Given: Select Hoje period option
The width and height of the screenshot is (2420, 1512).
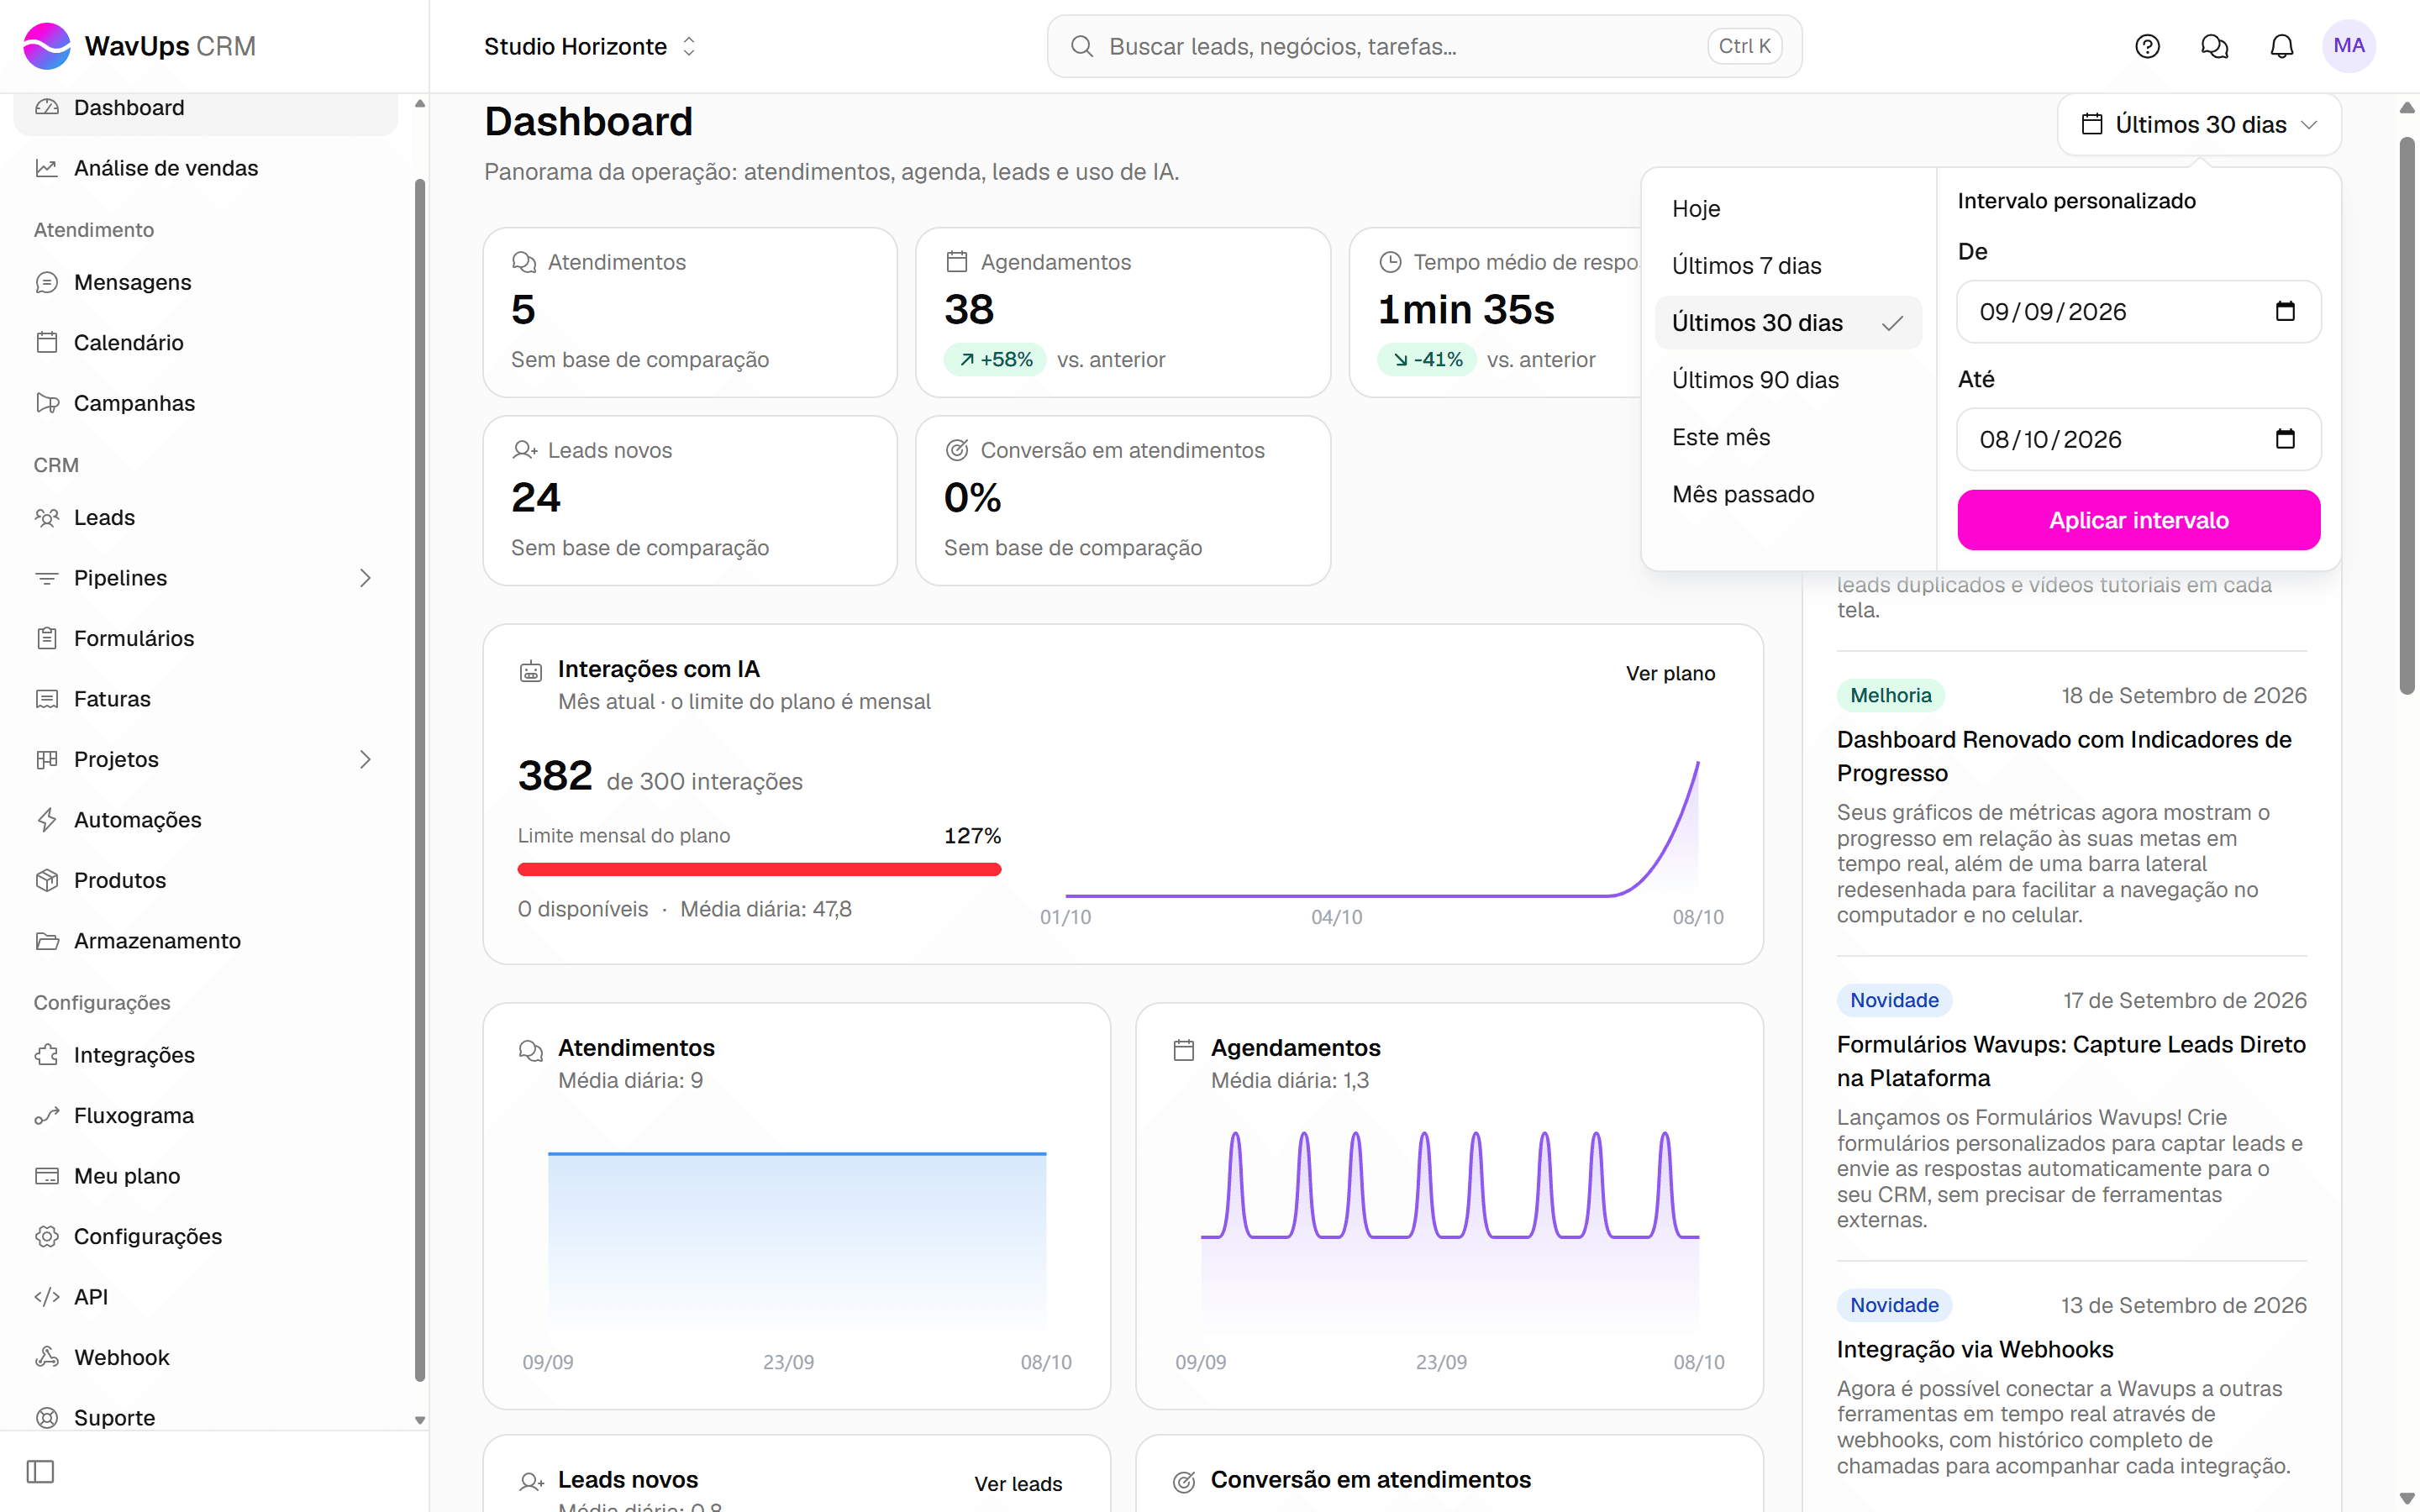Looking at the screenshot, I should [1788, 208].
